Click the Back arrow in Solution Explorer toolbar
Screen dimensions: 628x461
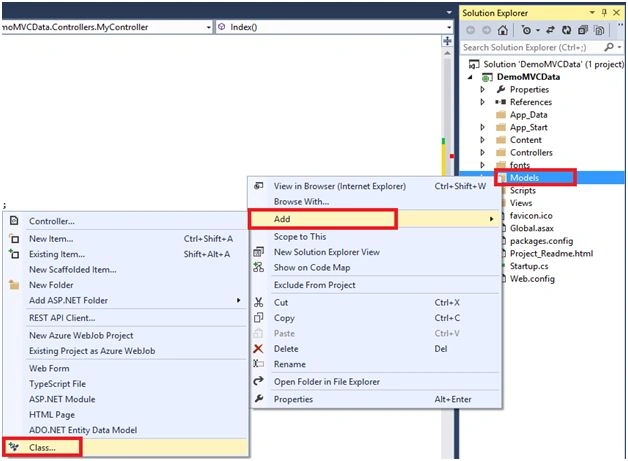click(471, 30)
